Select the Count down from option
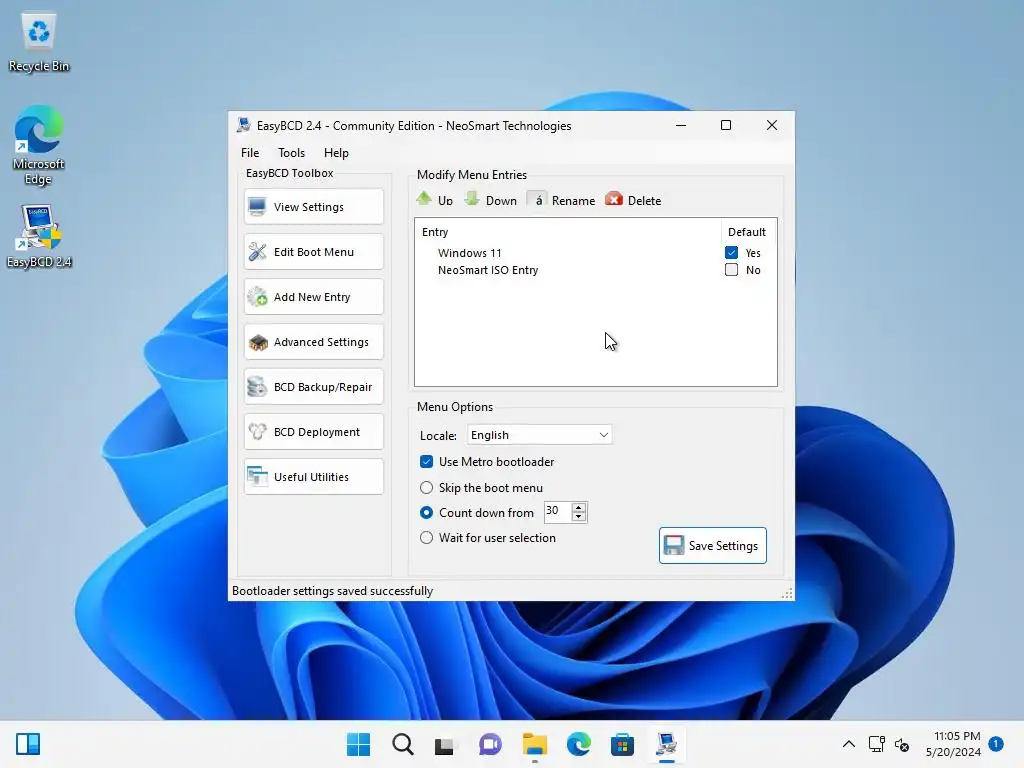1024x768 pixels. (426, 513)
